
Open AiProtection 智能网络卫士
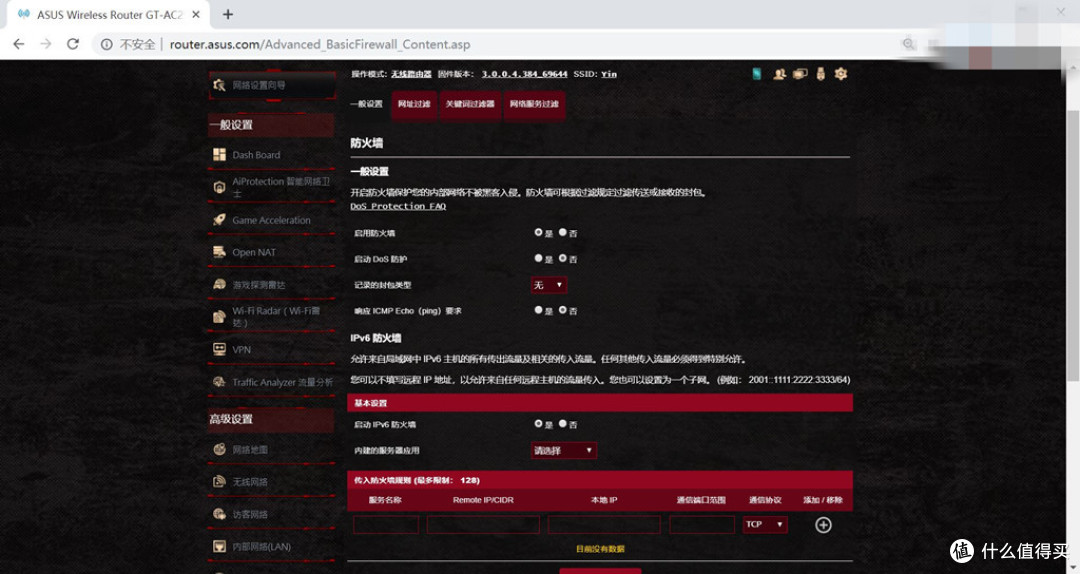[x=272, y=187]
